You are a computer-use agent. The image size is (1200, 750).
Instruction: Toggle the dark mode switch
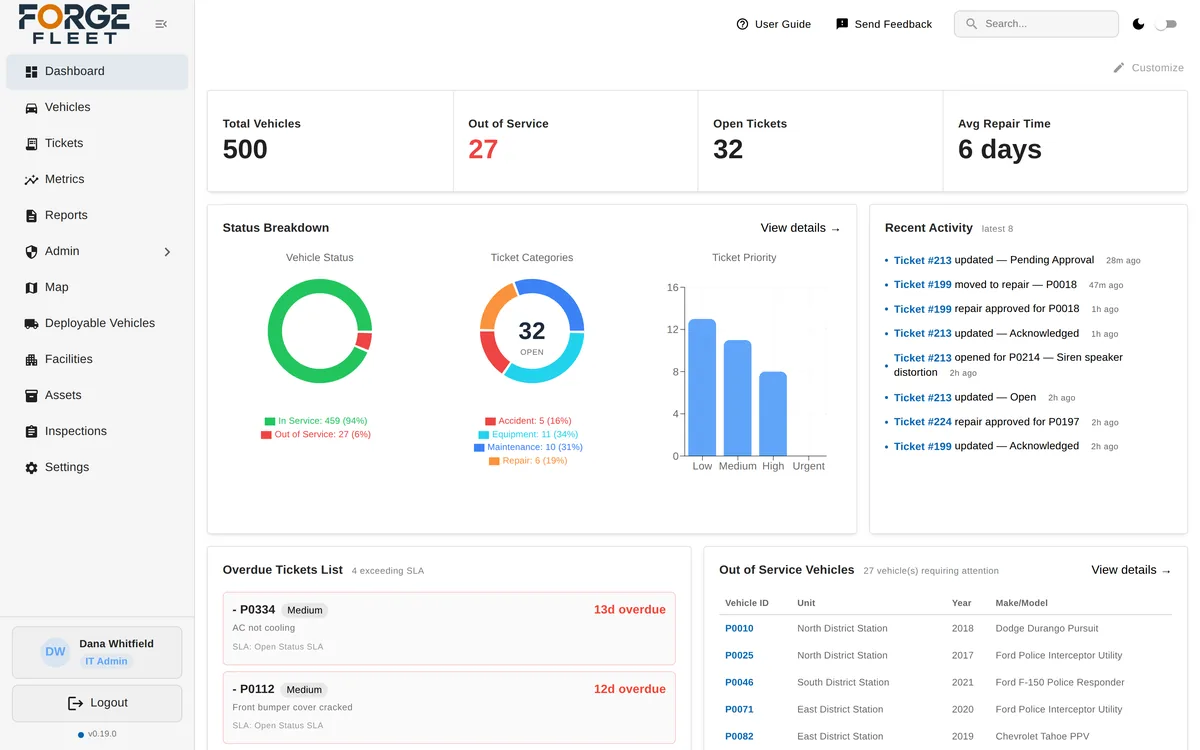tap(1166, 24)
